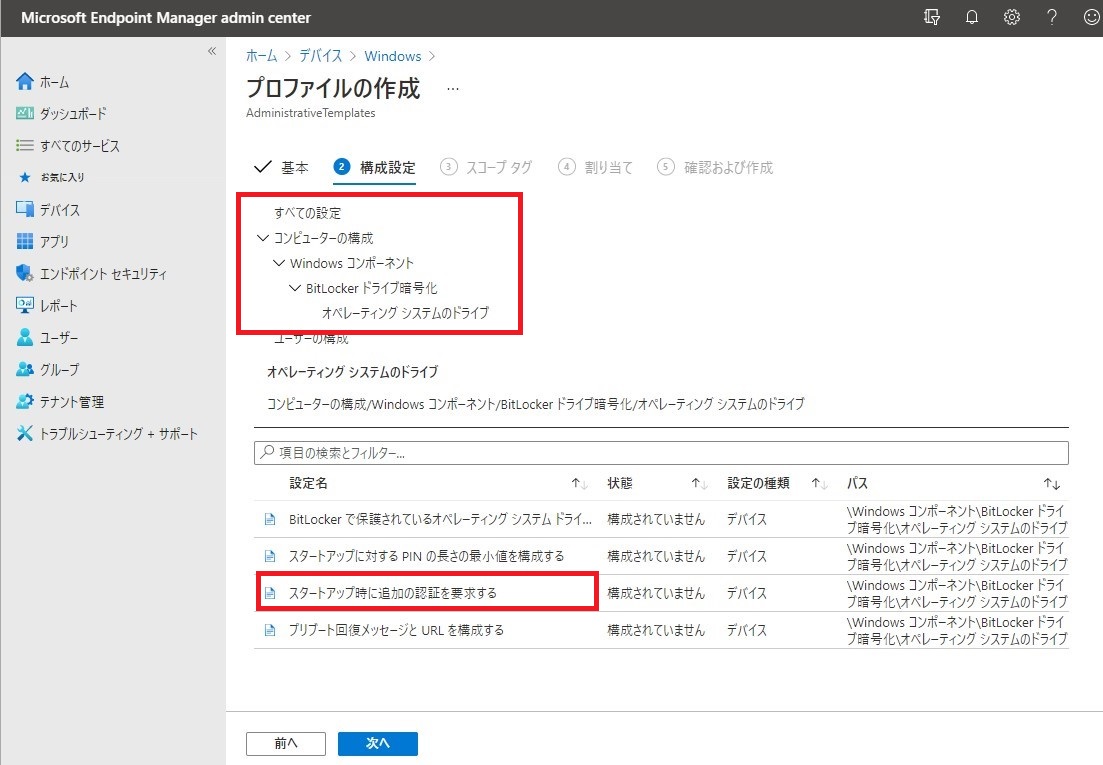Image resolution: width=1103 pixels, height=765 pixels.
Task: Follow the Windows breadcrumb link
Action: pos(393,56)
